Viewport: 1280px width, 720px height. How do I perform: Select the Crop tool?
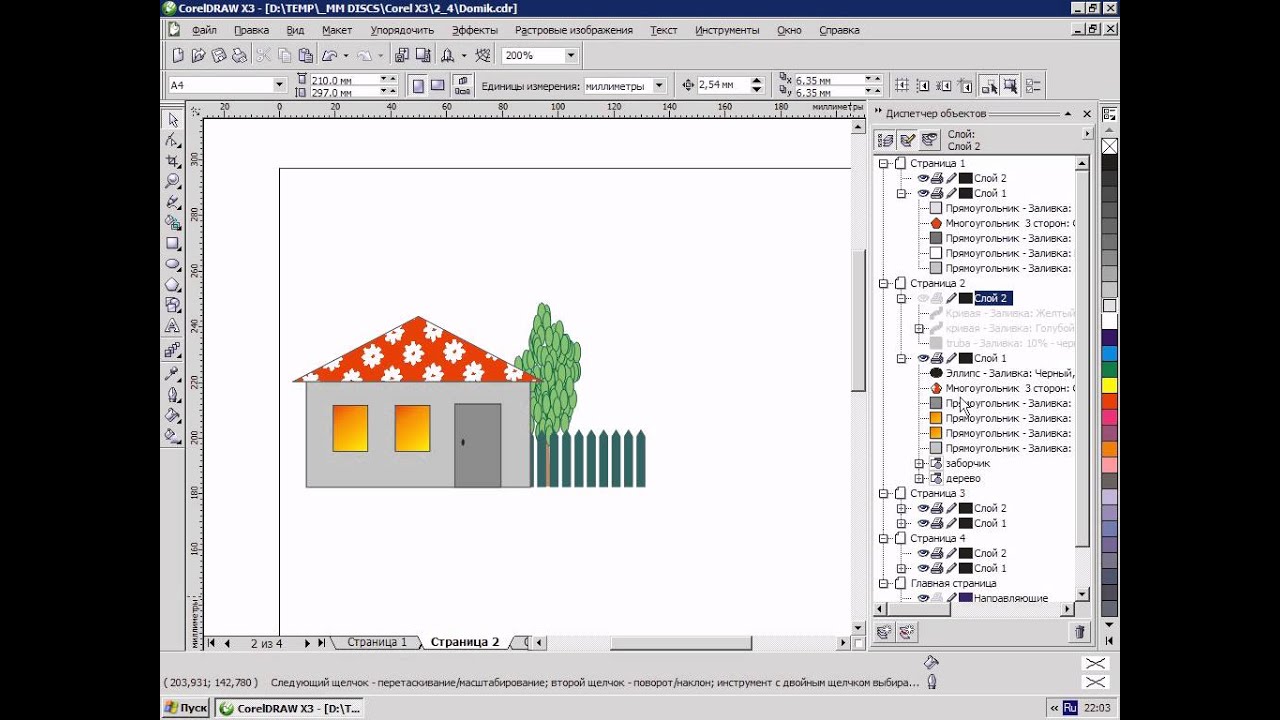click(x=173, y=161)
